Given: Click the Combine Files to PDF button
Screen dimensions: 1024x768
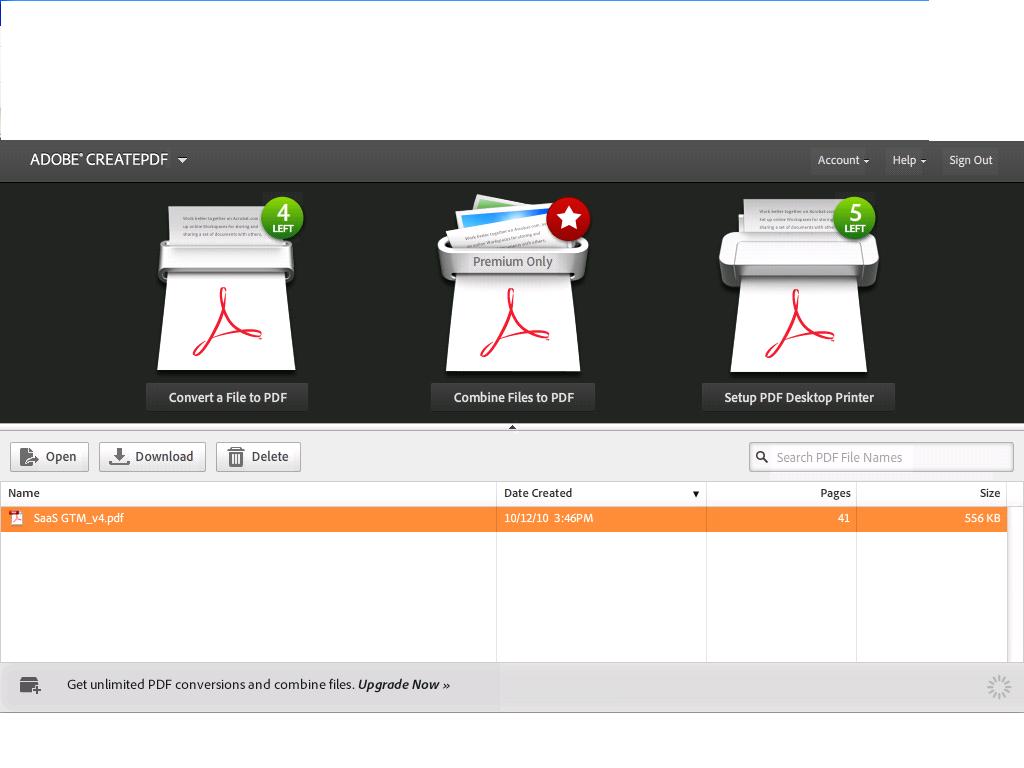Looking at the screenshot, I should 513,397.
